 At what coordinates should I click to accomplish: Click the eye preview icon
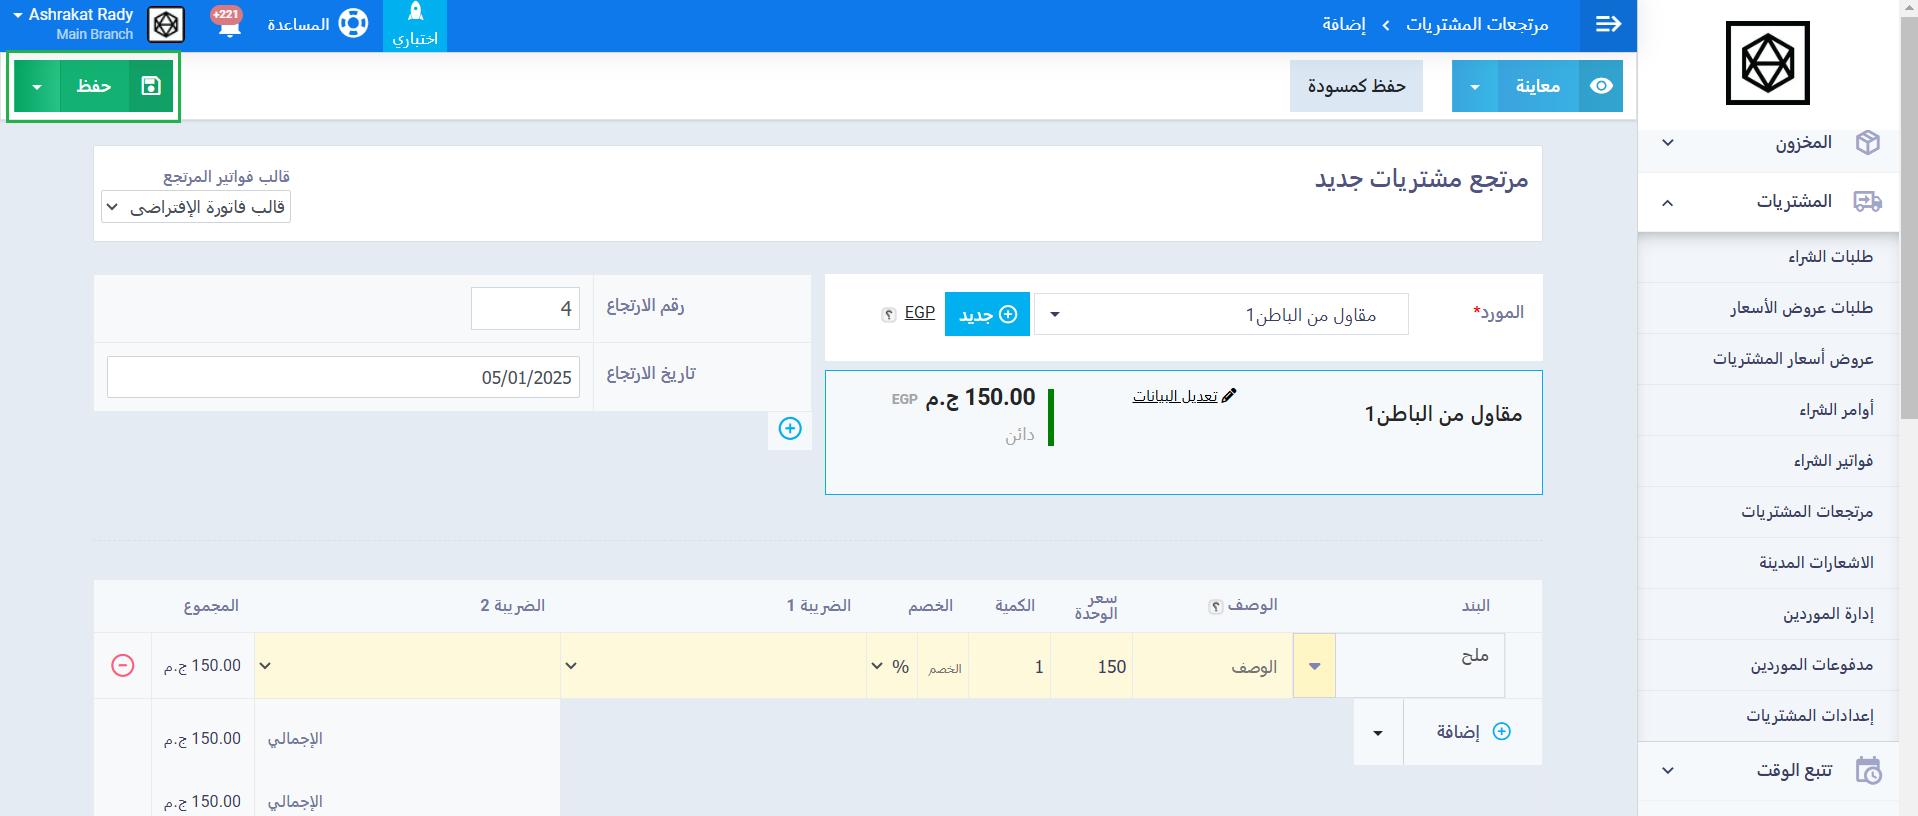[x=1601, y=86]
